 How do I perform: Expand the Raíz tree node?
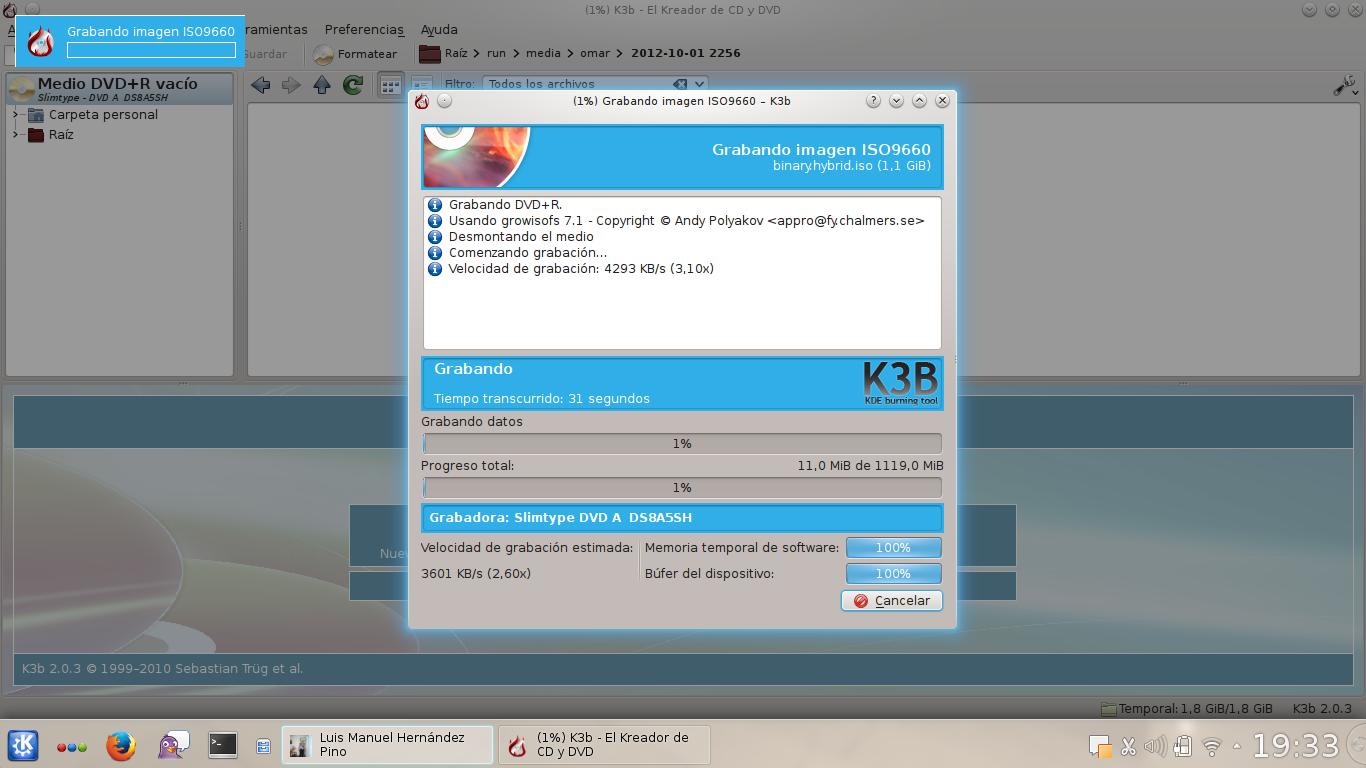[16, 134]
